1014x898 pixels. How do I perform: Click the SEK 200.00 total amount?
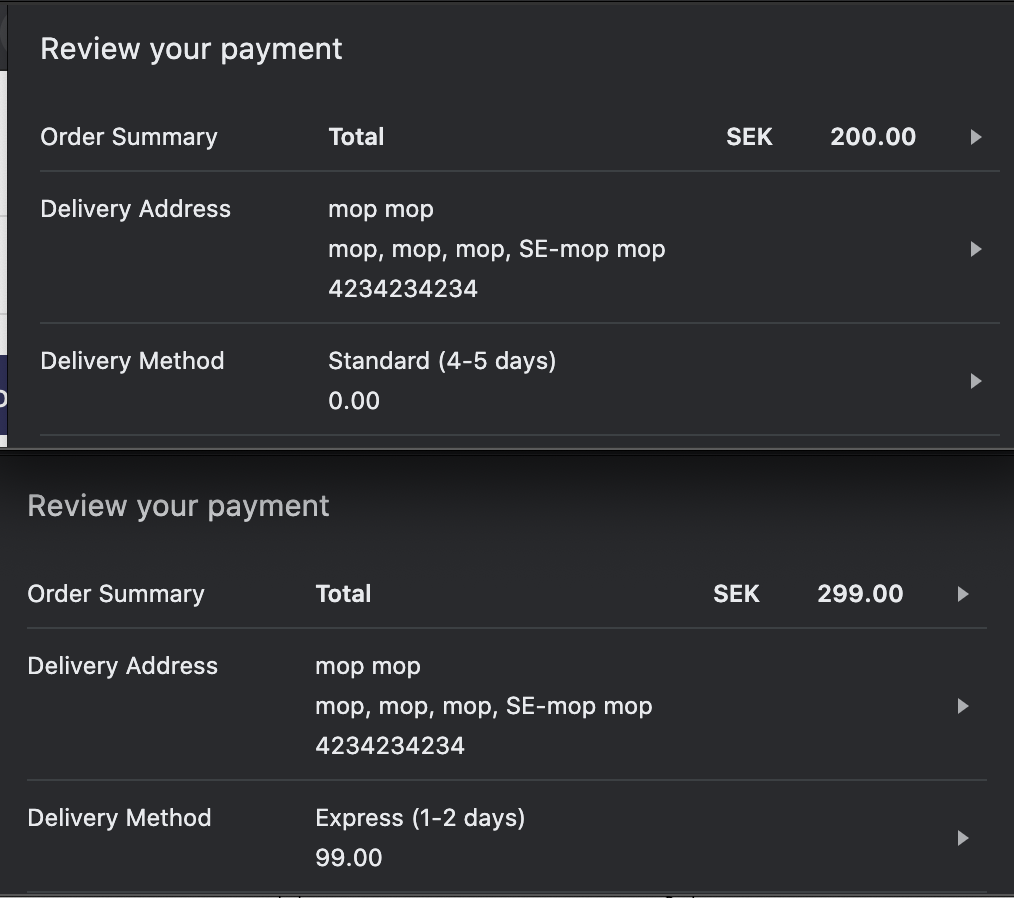click(872, 137)
